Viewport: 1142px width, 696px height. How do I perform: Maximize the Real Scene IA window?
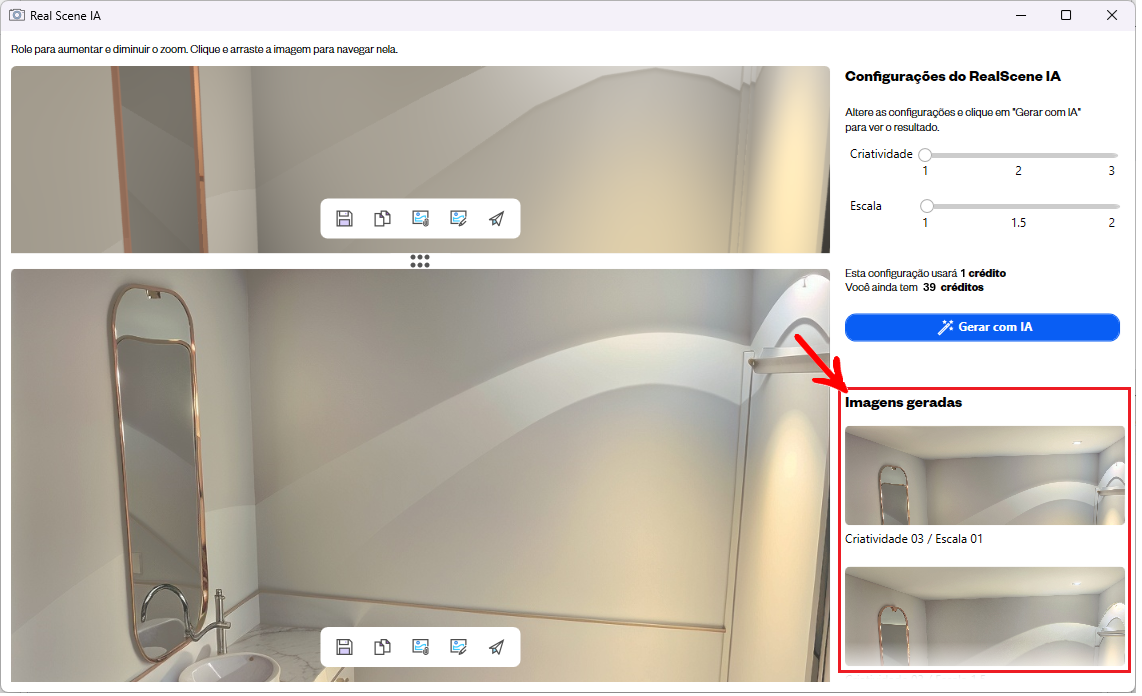[x=1066, y=15]
